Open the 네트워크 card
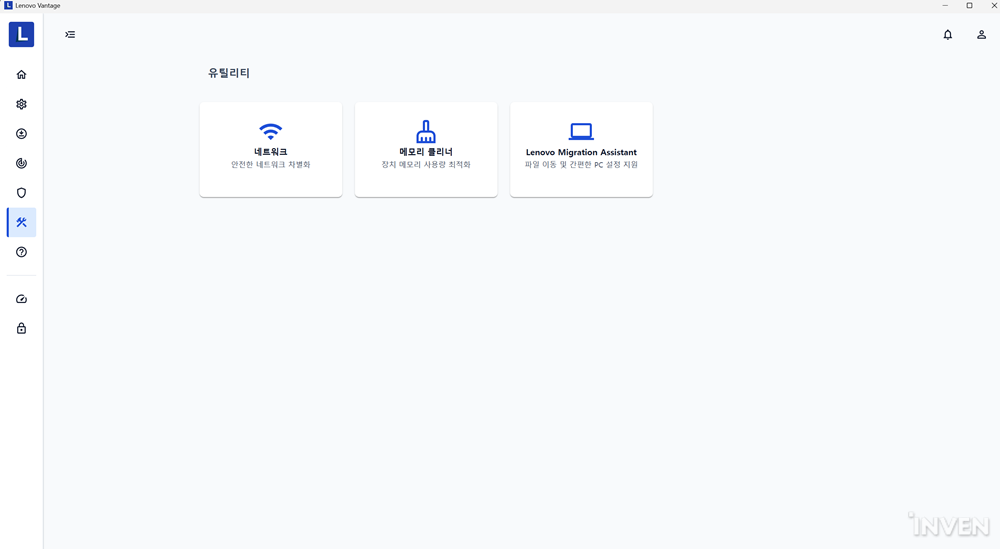Viewport: 1000px width, 549px height. tap(271, 150)
